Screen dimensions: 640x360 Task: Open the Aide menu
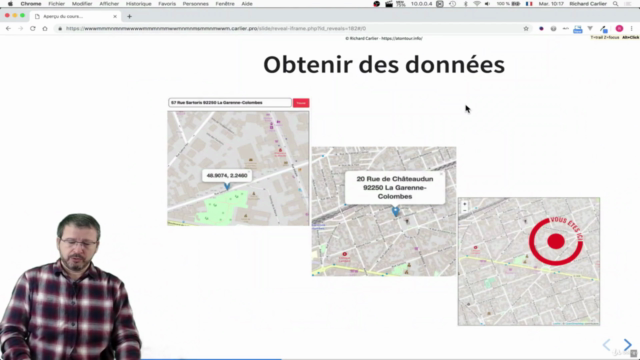(x=247, y=4)
